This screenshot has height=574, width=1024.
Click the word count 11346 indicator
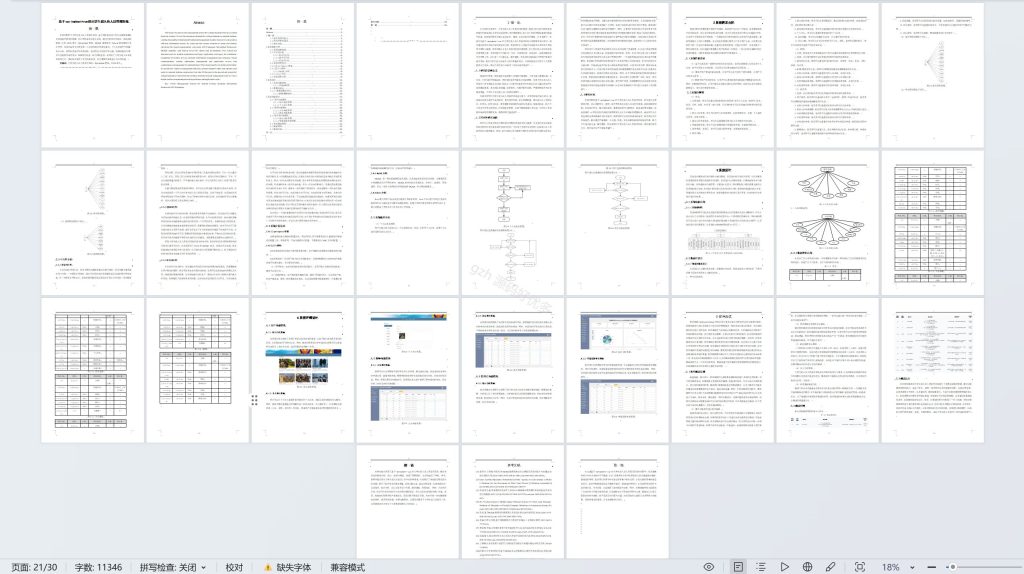(98, 567)
